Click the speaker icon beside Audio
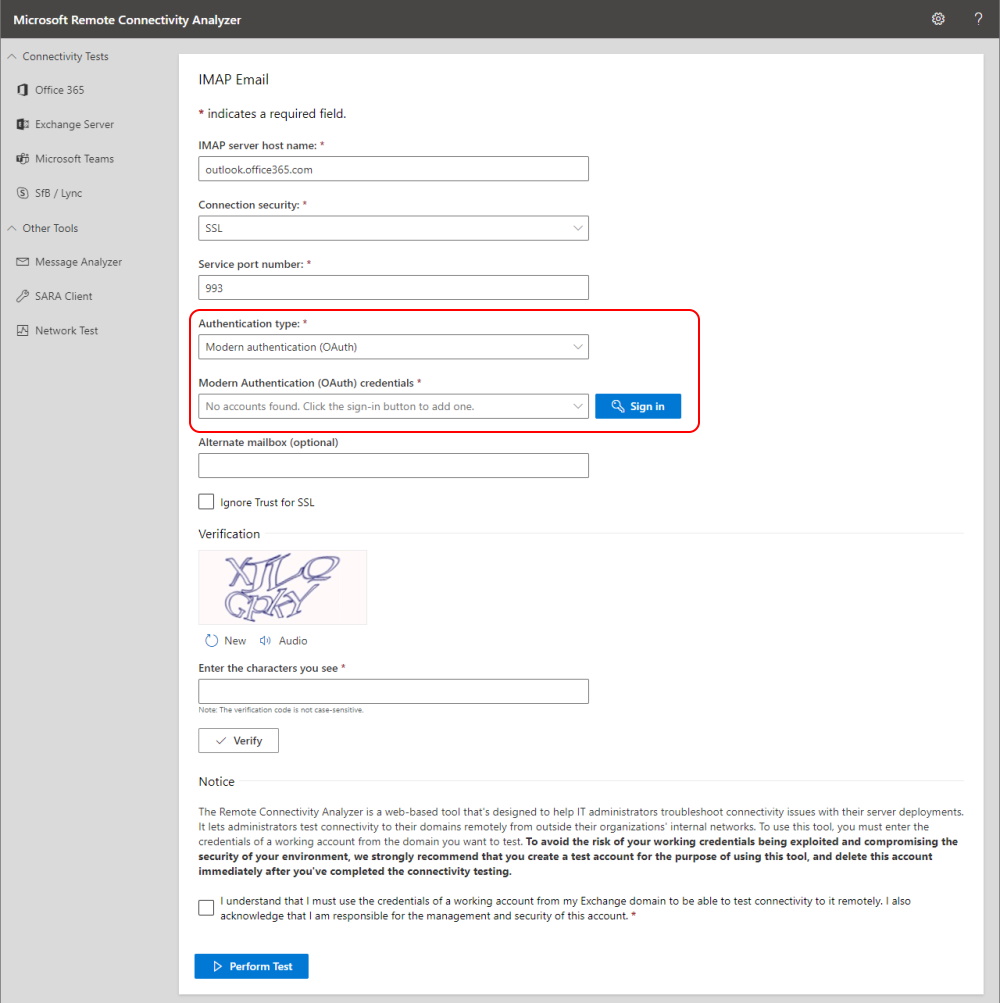This screenshot has height=1003, width=1000. 266,640
